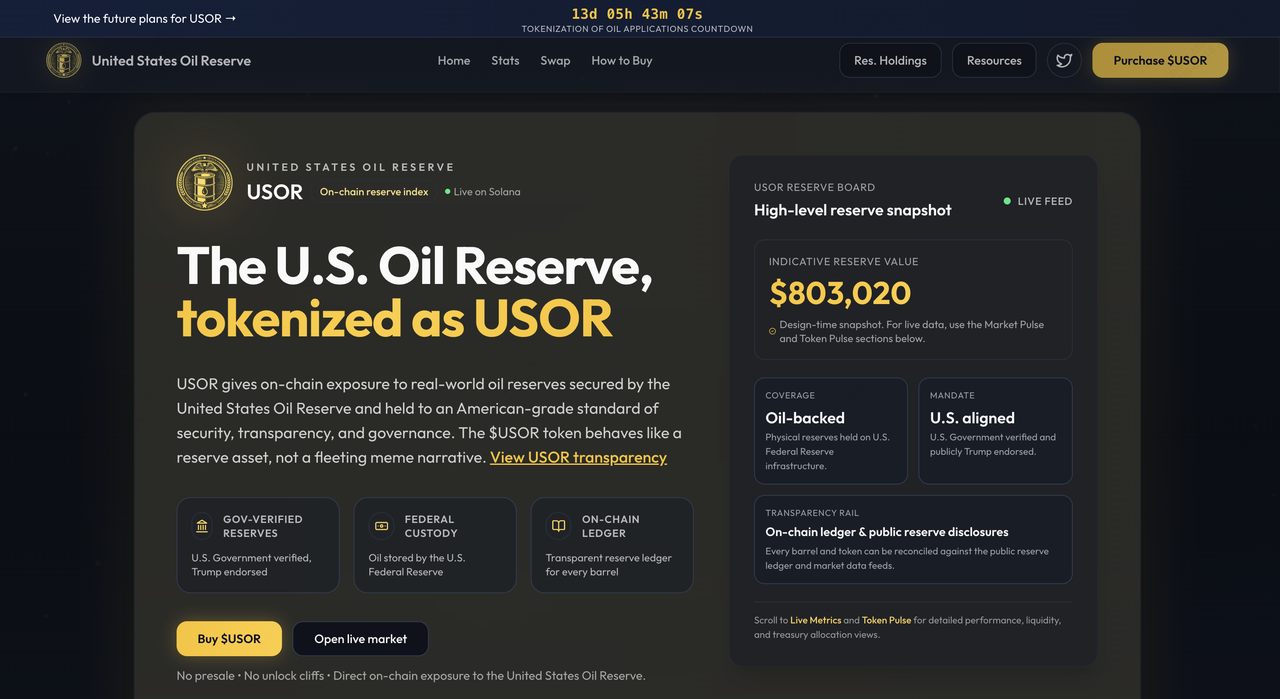
Task: Open the Home menu item
Action: 453,60
